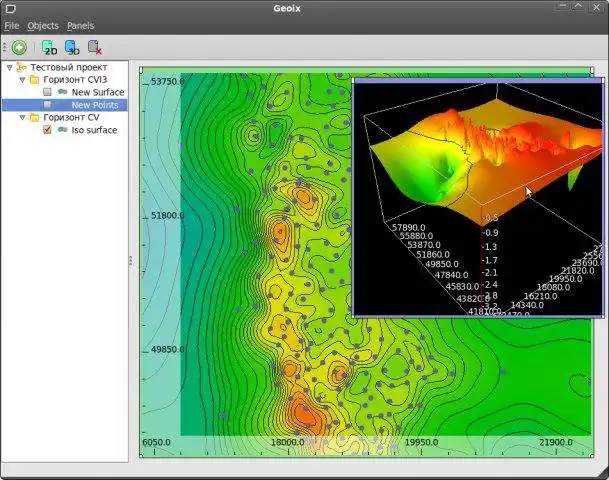Click the Тестовый проект project icon
The image size is (609, 480).
click(22, 67)
